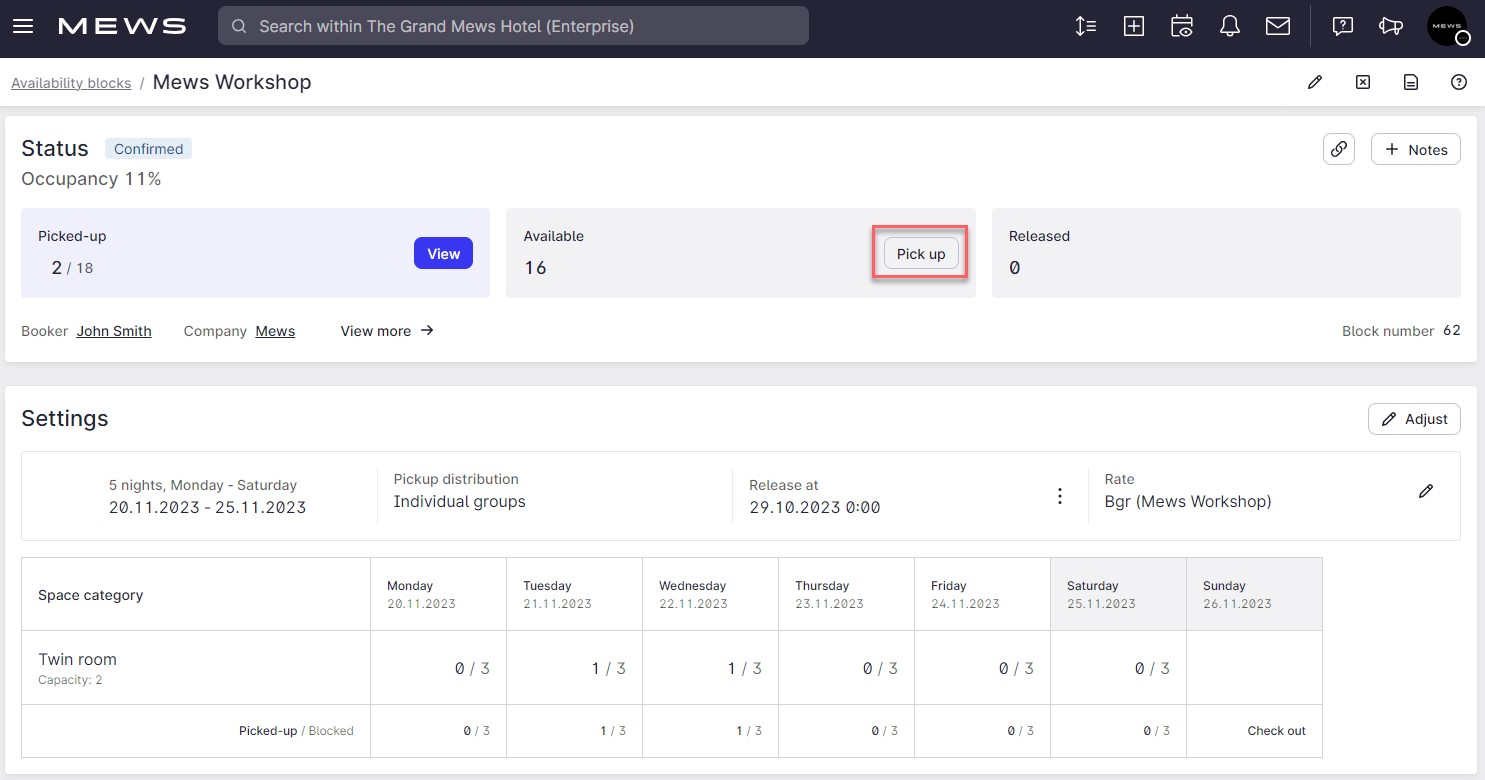The image size is (1485, 780).
Task: Open the messages envelope icon in top bar
Action: point(1277,26)
